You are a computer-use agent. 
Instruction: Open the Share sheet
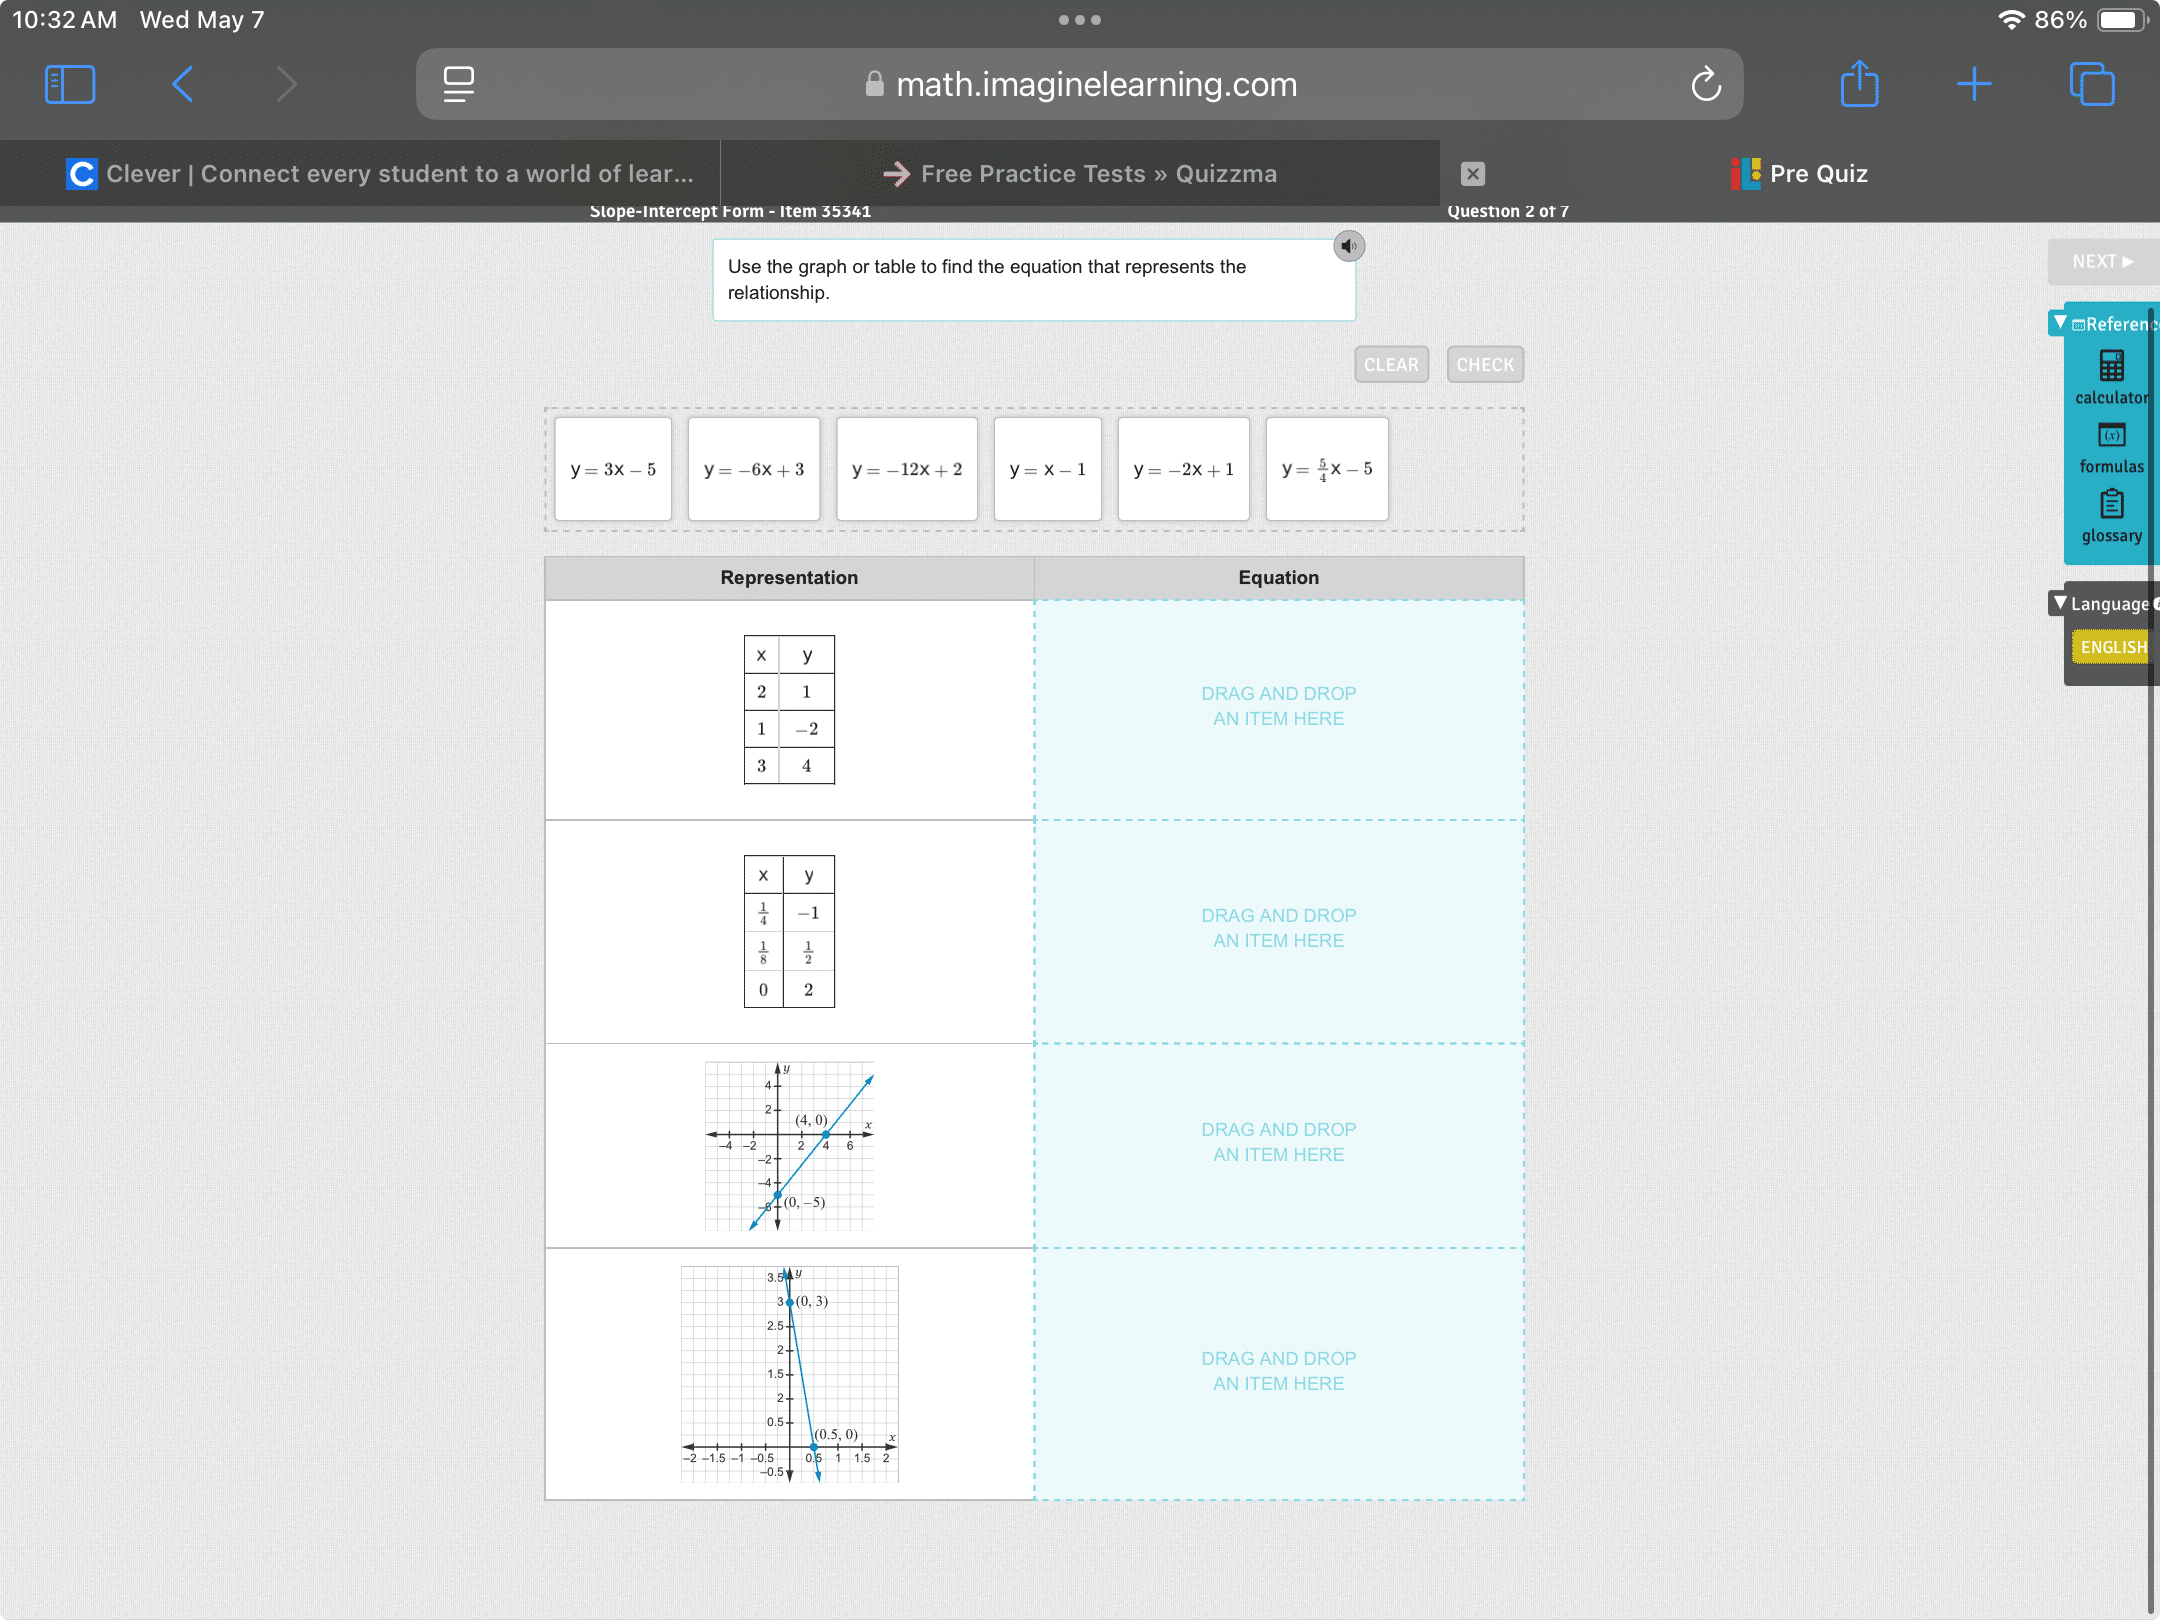point(1860,83)
